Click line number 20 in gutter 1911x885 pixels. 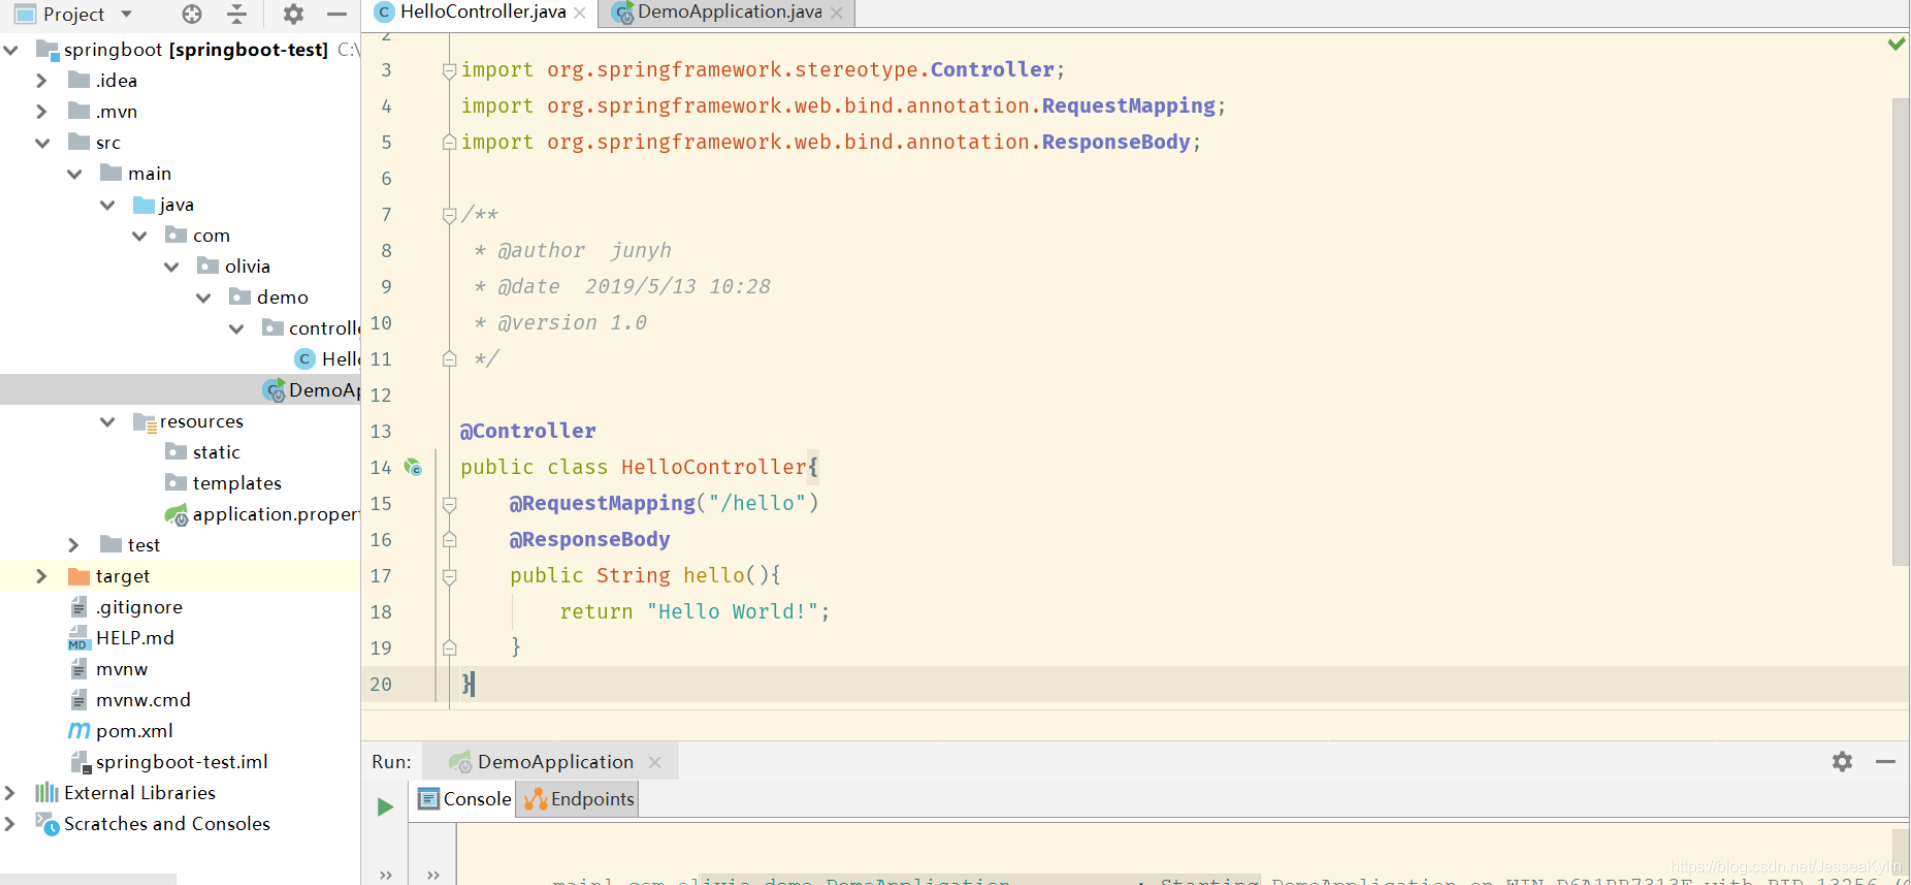[381, 684]
